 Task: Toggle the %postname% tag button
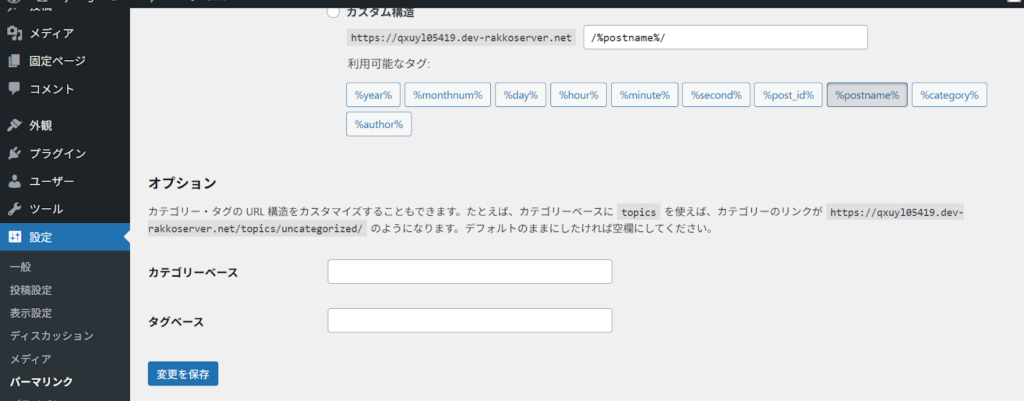(x=867, y=96)
